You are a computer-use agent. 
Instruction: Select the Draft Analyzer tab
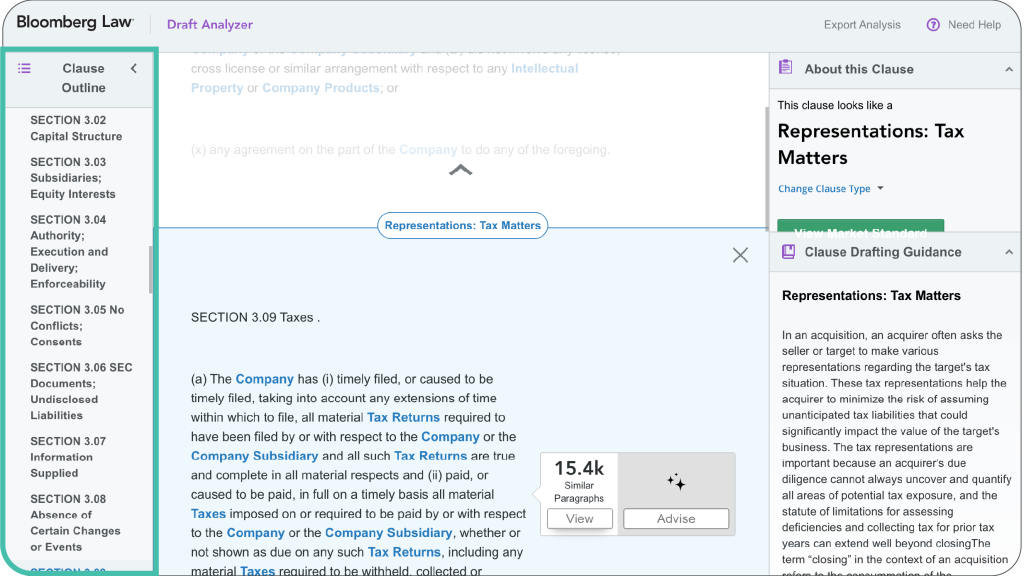pos(210,23)
